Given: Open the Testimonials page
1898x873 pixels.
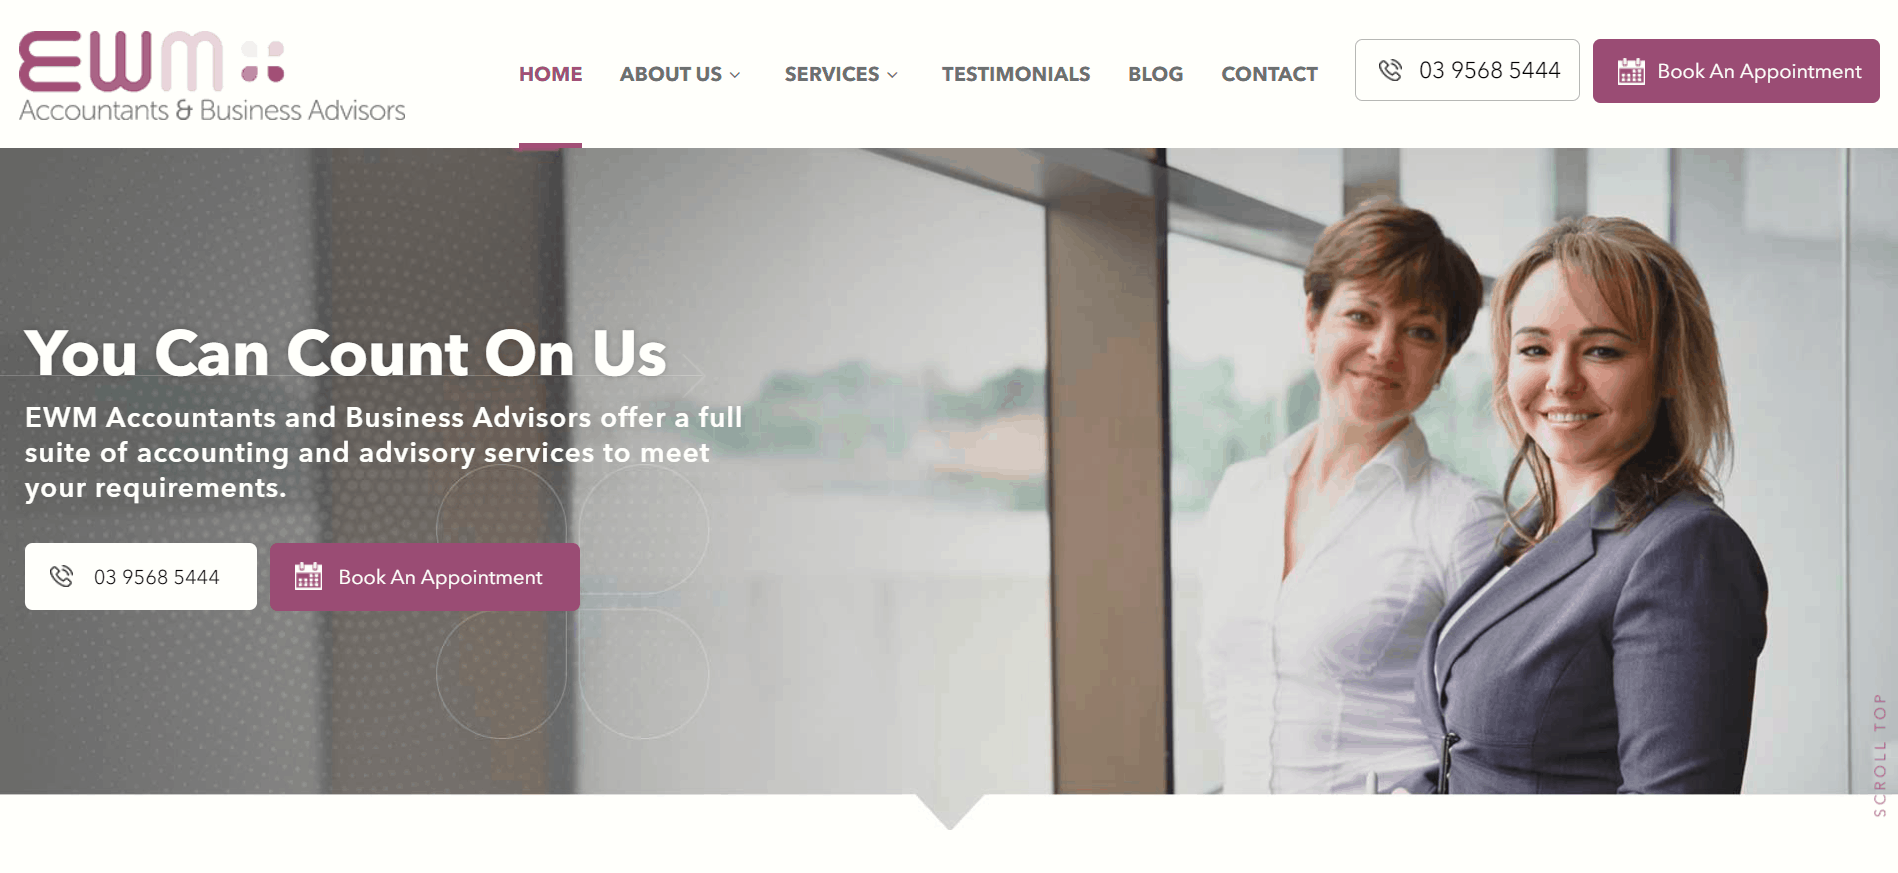Looking at the screenshot, I should [1016, 74].
